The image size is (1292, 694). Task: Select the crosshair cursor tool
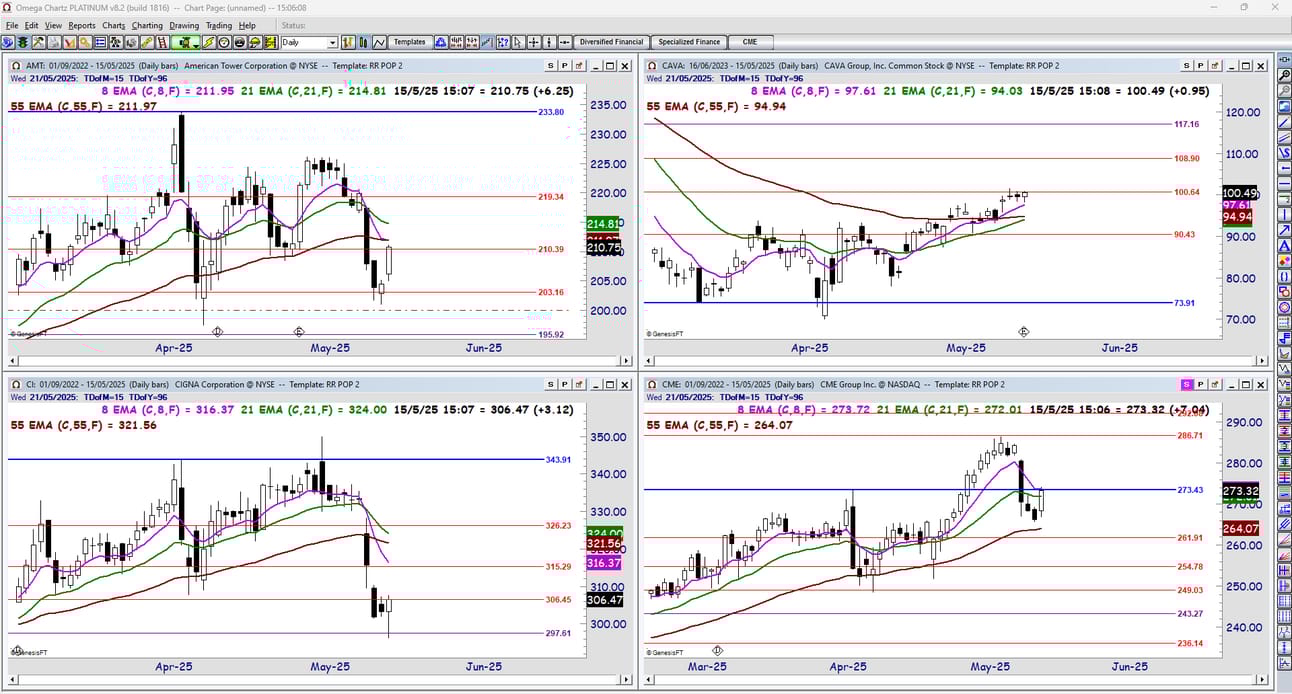(534, 42)
